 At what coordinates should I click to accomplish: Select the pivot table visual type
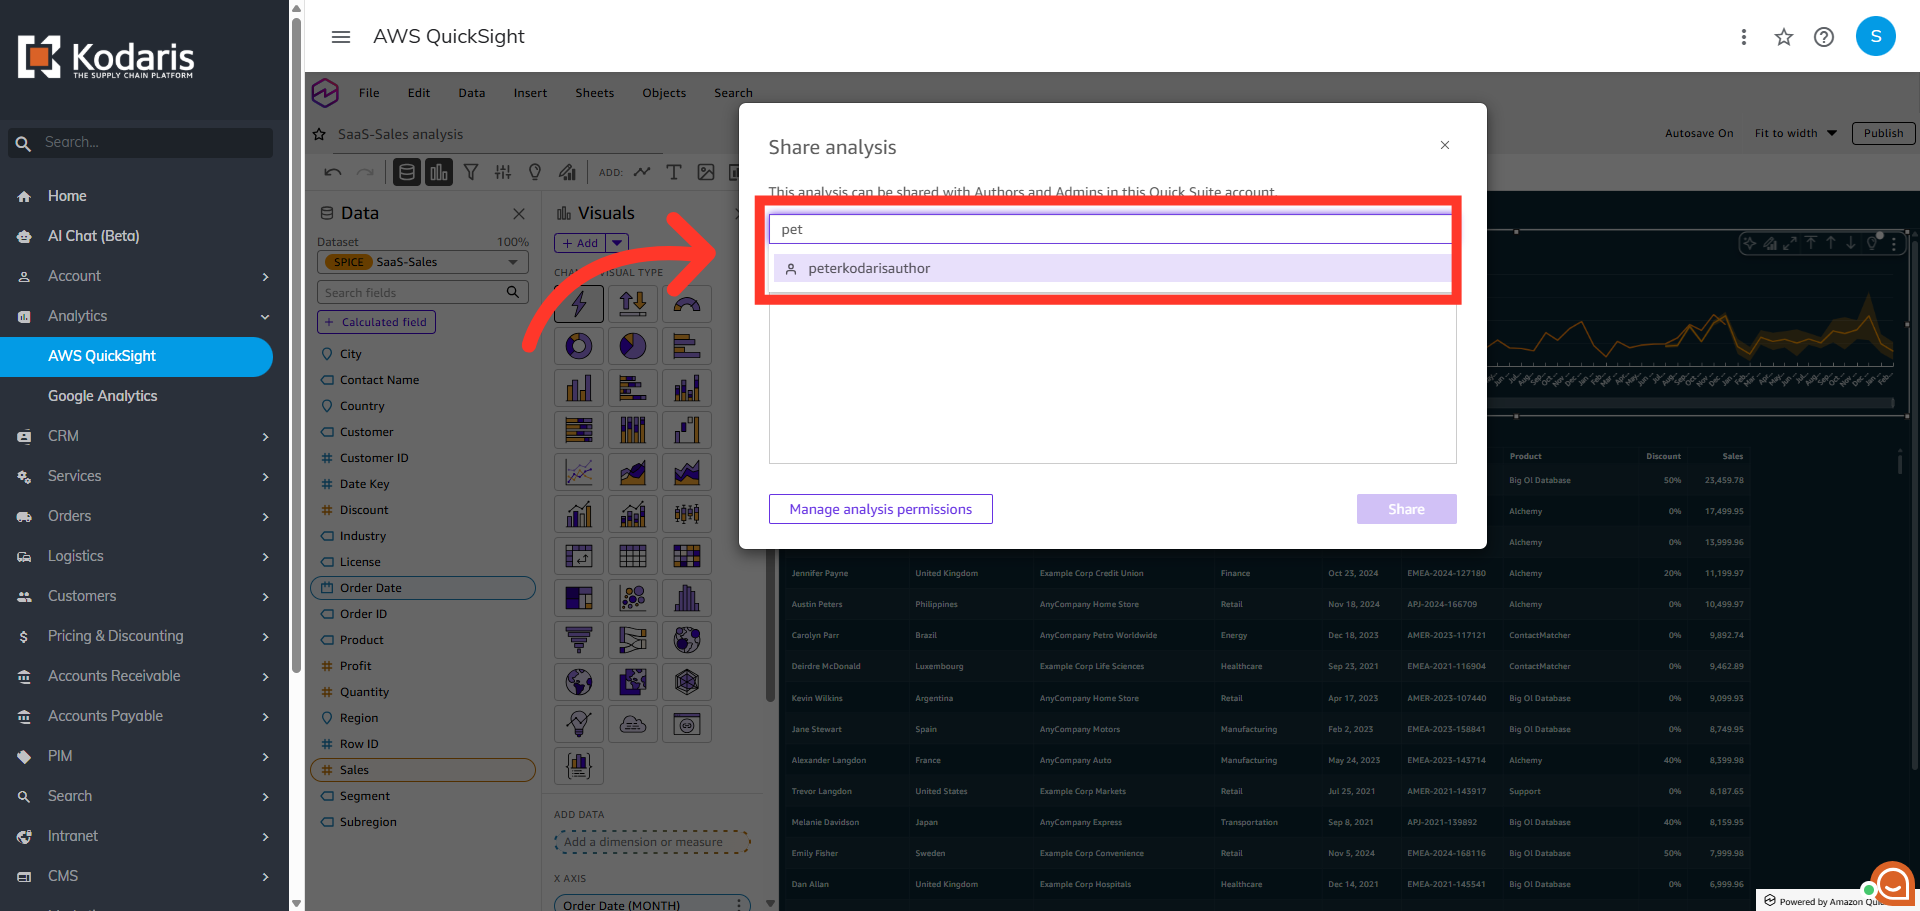click(x=579, y=556)
